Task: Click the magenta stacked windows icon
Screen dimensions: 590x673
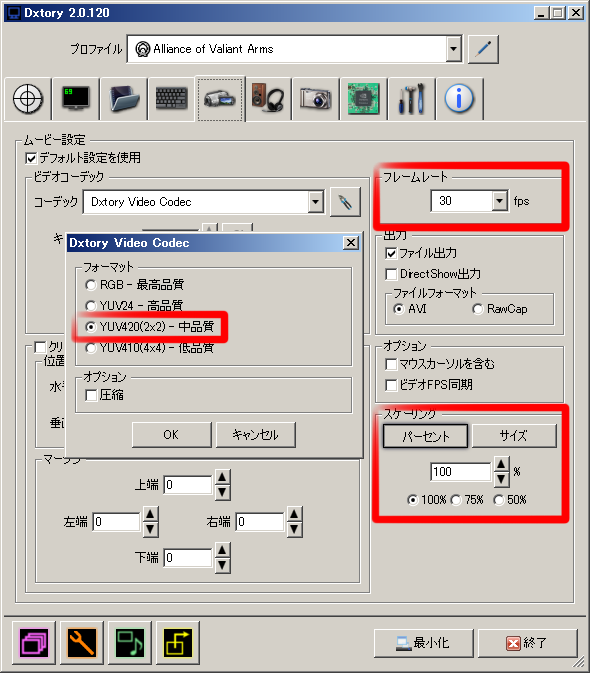Action: coord(34,643)
